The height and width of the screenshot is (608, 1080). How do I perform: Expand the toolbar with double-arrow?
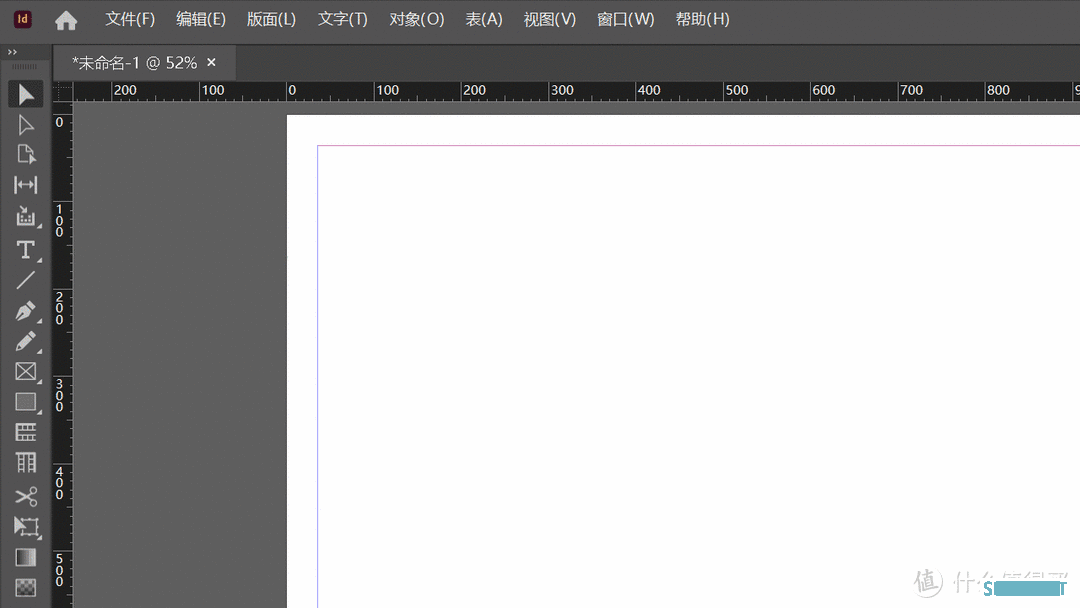pyautogui.click(x=12, y=52)
